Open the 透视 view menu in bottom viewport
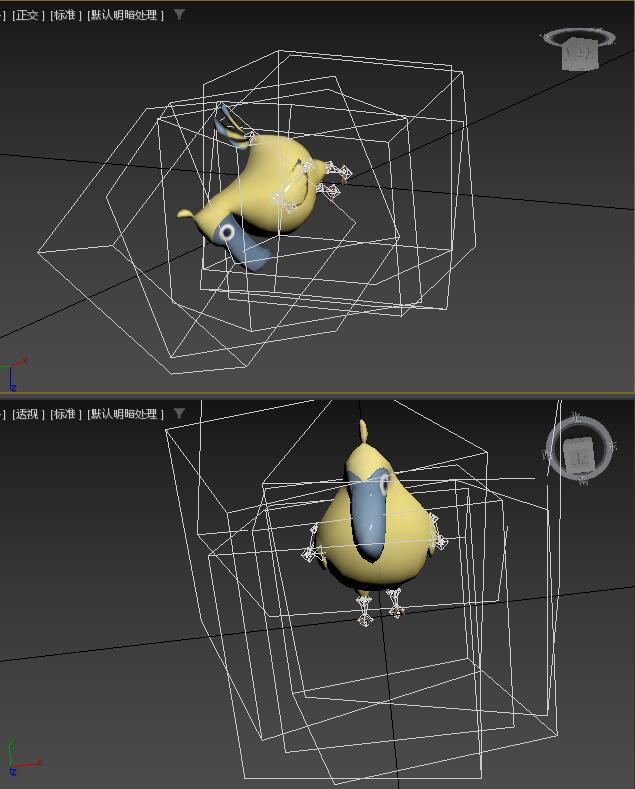The image size is (635, 789). 28,414
